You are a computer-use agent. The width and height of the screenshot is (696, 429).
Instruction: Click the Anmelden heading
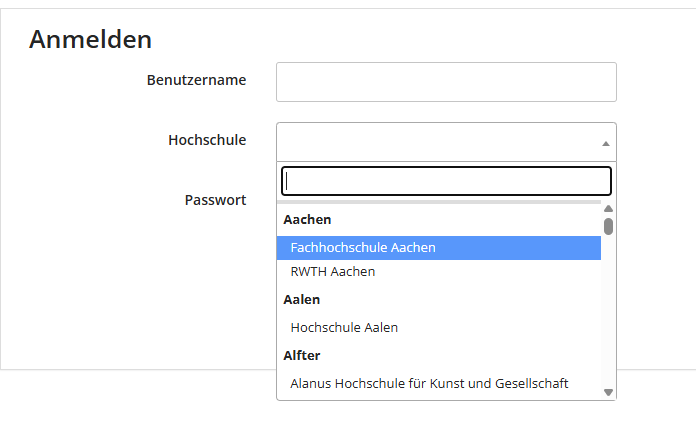(x=90, y=40)
